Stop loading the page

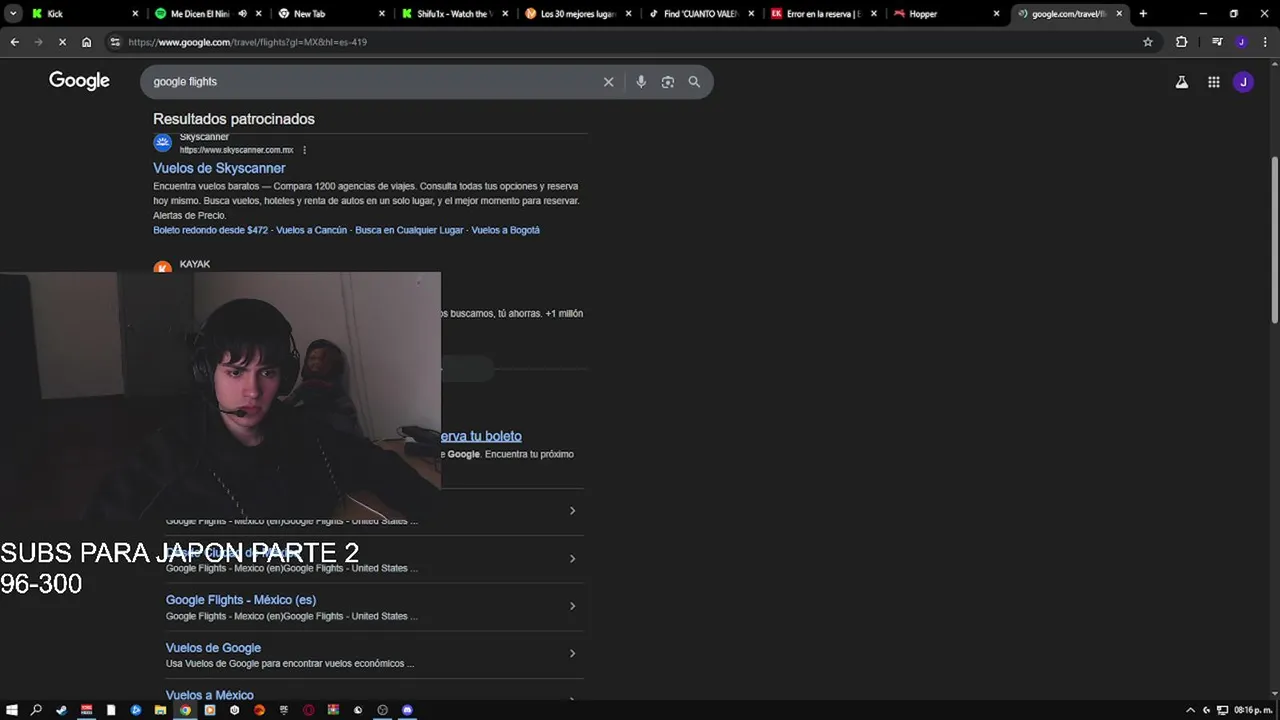[62, 42]
